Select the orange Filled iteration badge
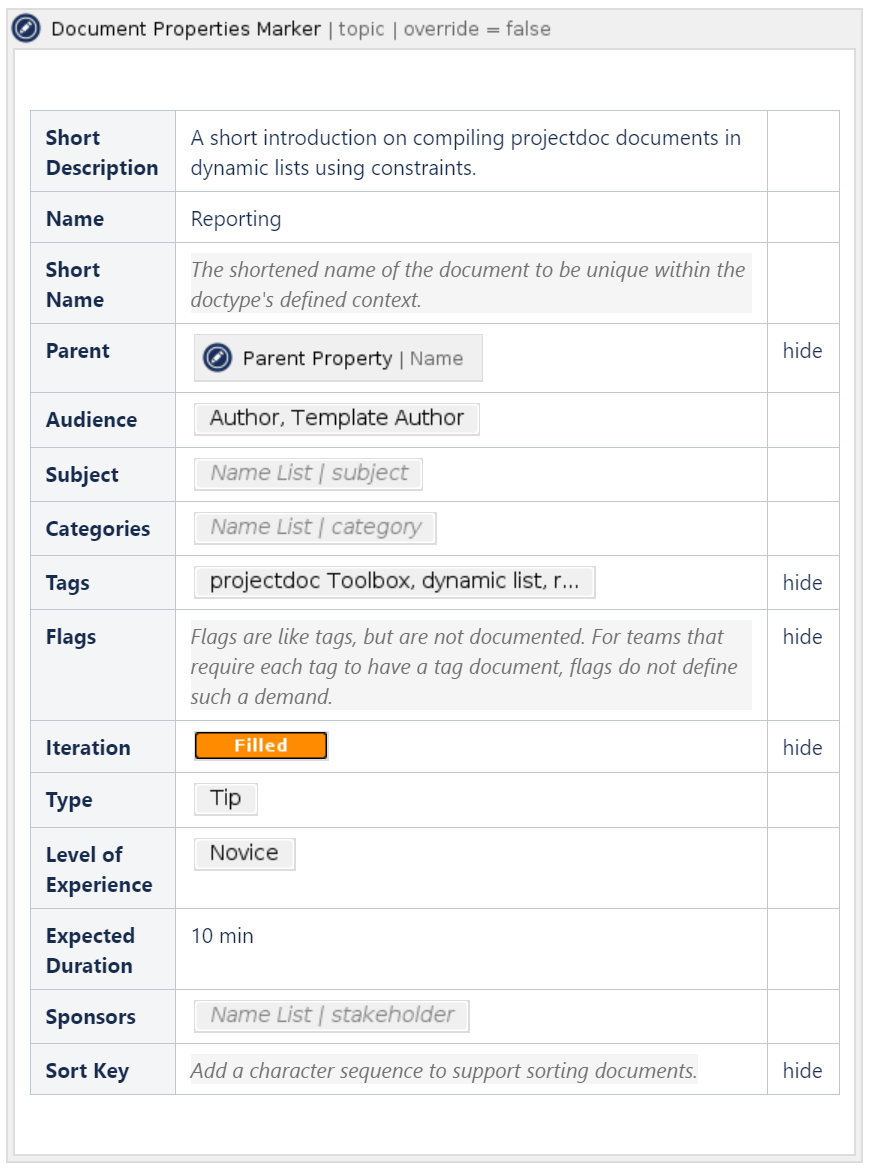Viewport: 870px width, 1170px height. coord(261,745)
